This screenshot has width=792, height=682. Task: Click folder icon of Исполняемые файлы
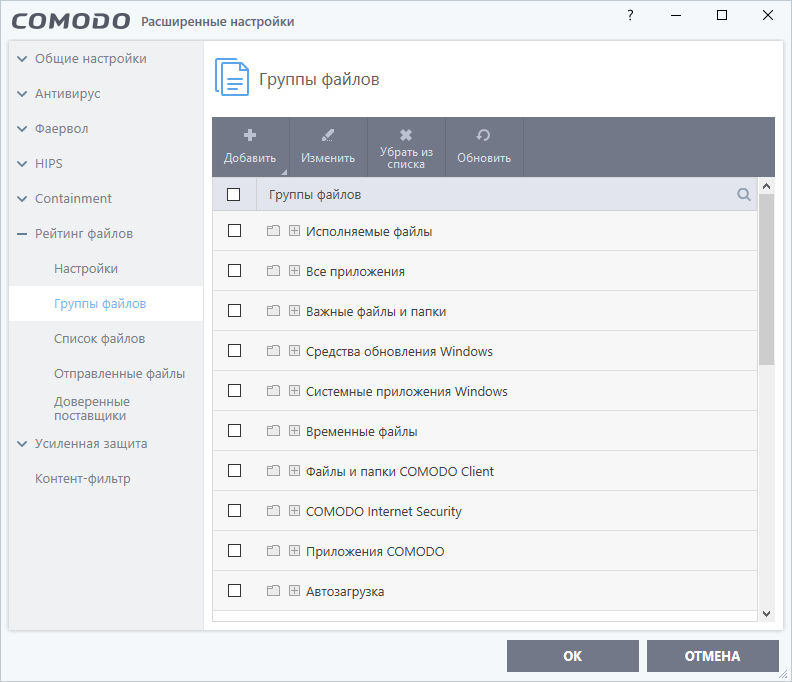point(273,231)
